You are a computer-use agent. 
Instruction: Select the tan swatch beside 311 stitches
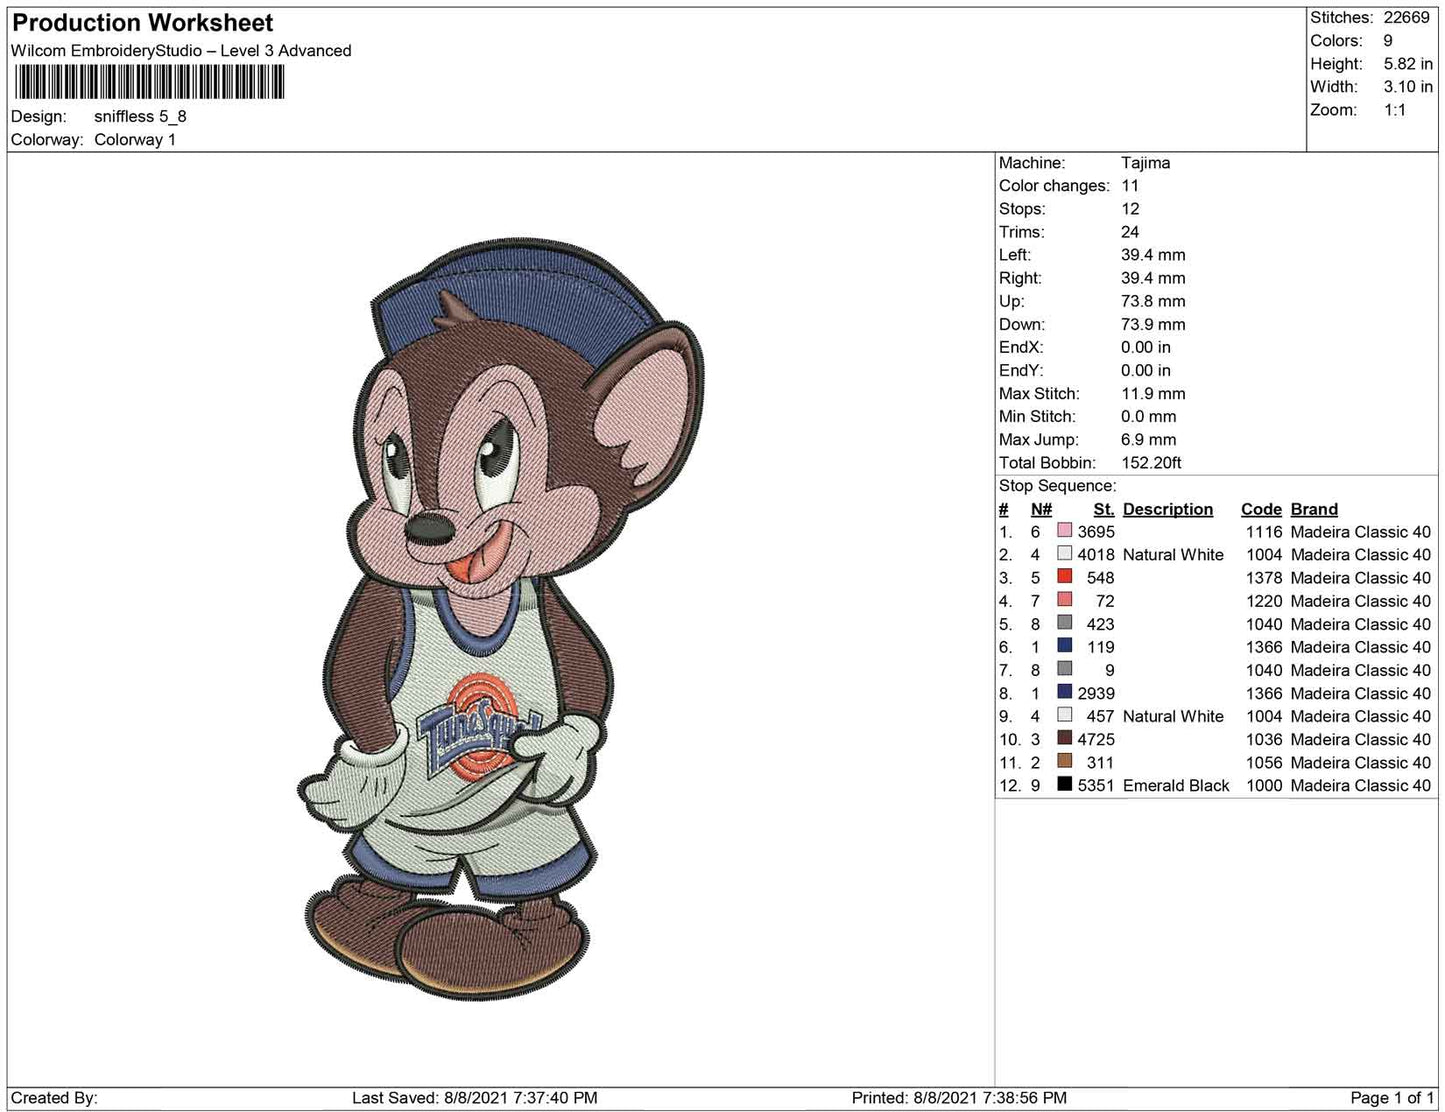(1064, 761)
